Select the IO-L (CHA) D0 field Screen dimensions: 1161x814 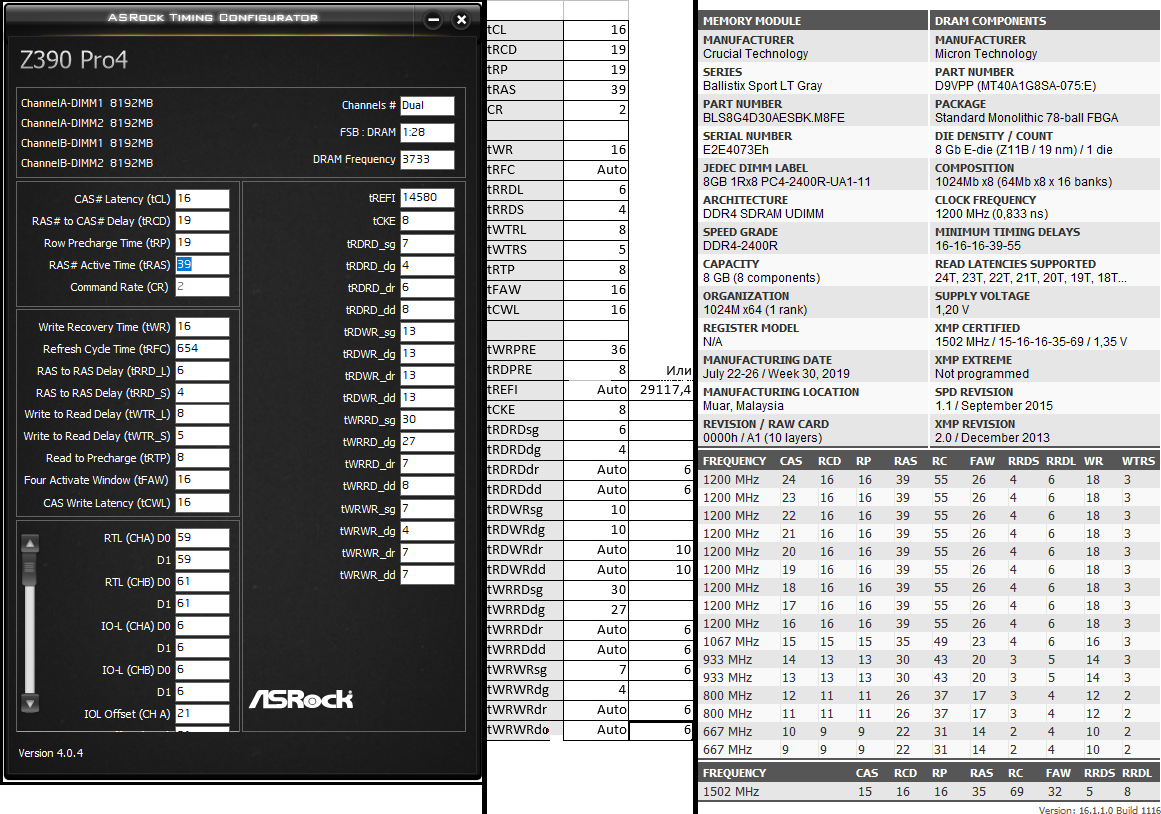click(x=202, y=626)
